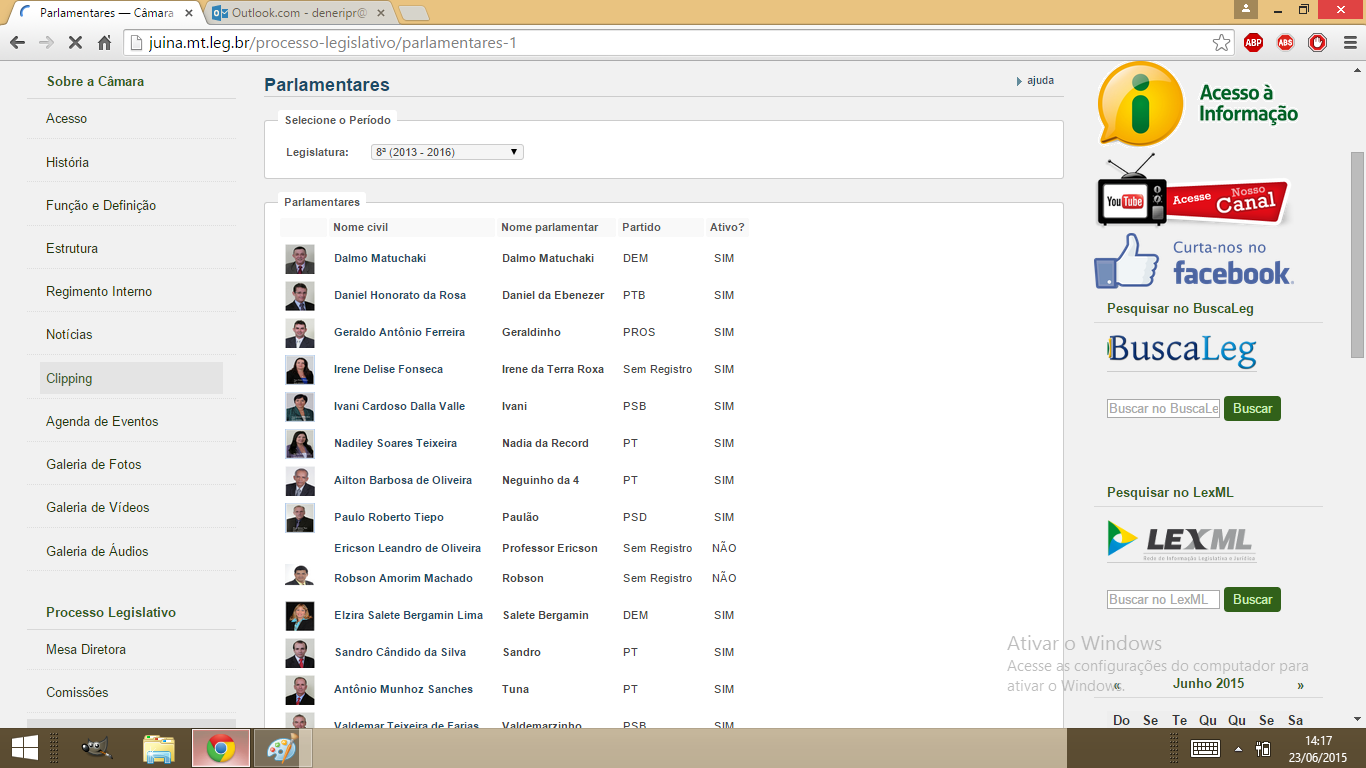Click Irene Delise Fonseca's photo thumbnail
Screen dimensions: 1366x768
(299, 370)
